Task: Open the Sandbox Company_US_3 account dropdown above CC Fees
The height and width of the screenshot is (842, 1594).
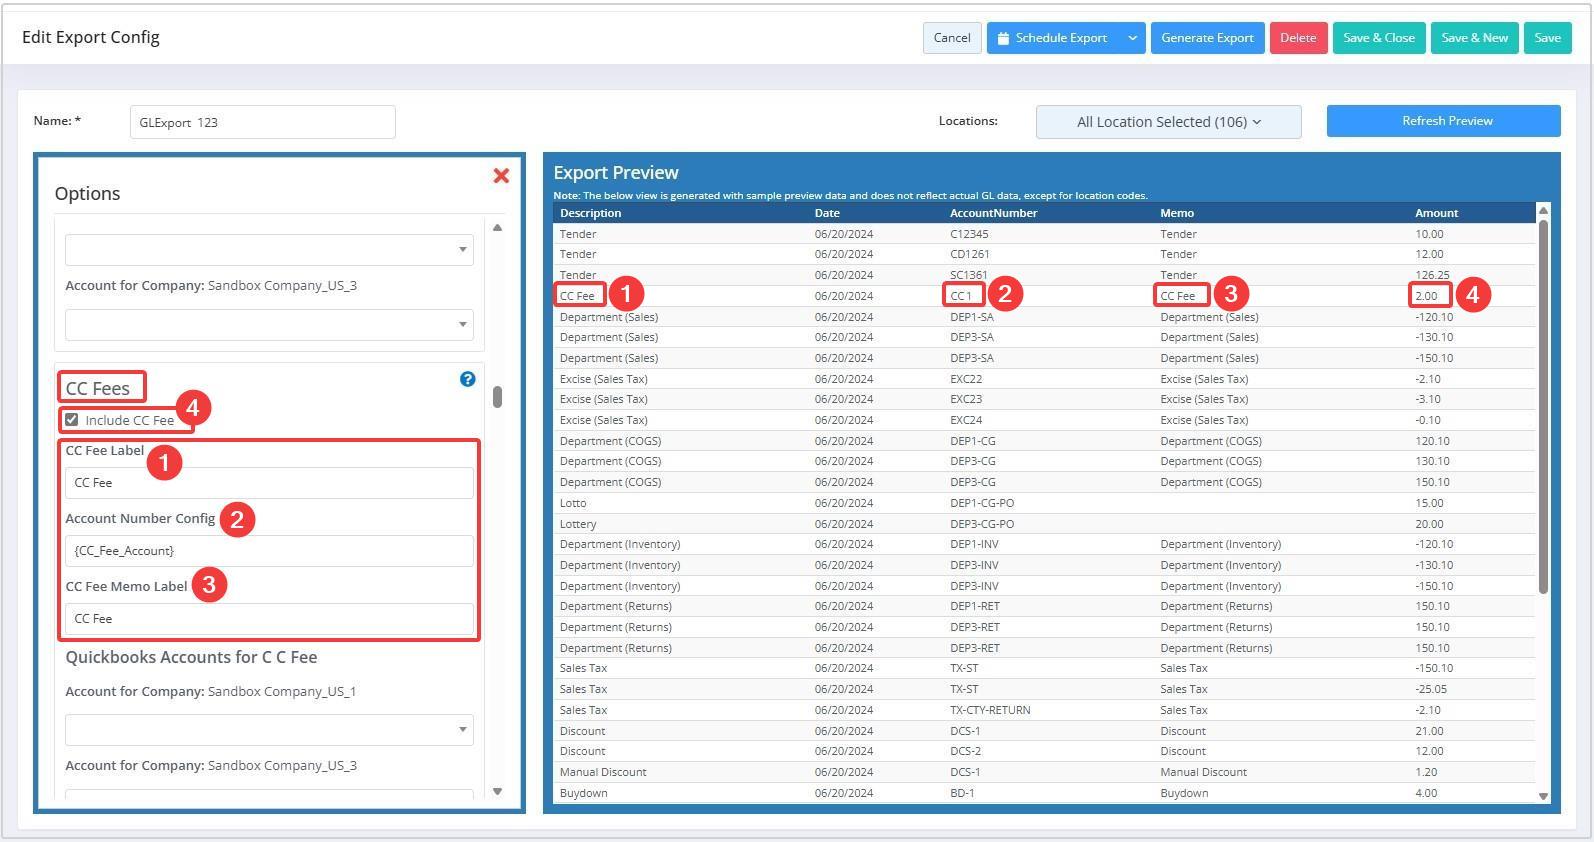Action: pos(269,324)
